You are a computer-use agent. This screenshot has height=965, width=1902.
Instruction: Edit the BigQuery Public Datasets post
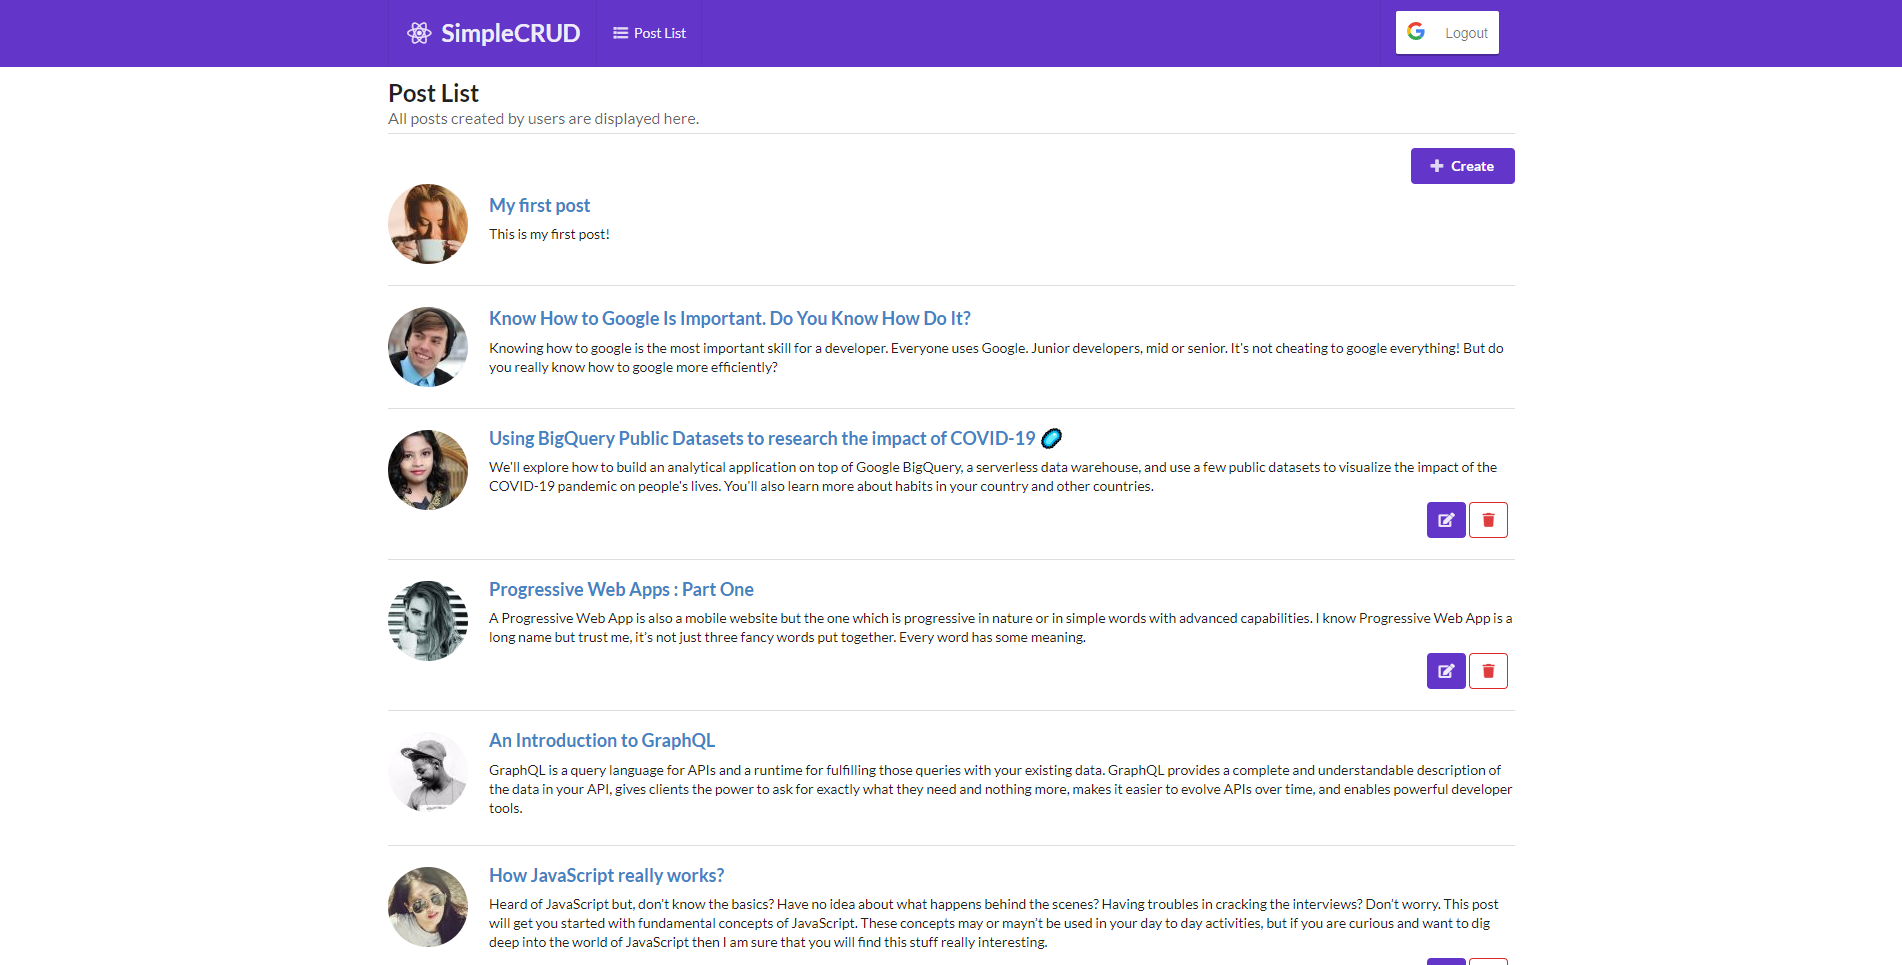tap(1445, 520)
